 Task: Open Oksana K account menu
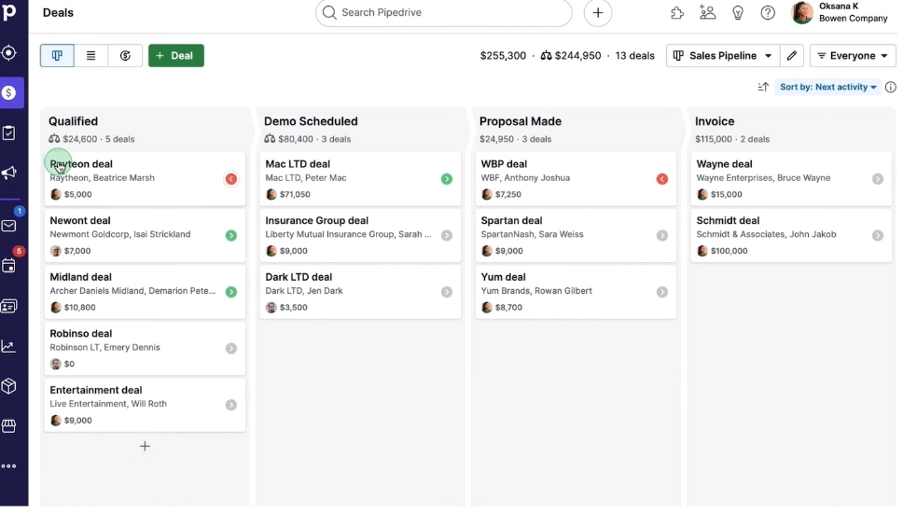point(839,12)
